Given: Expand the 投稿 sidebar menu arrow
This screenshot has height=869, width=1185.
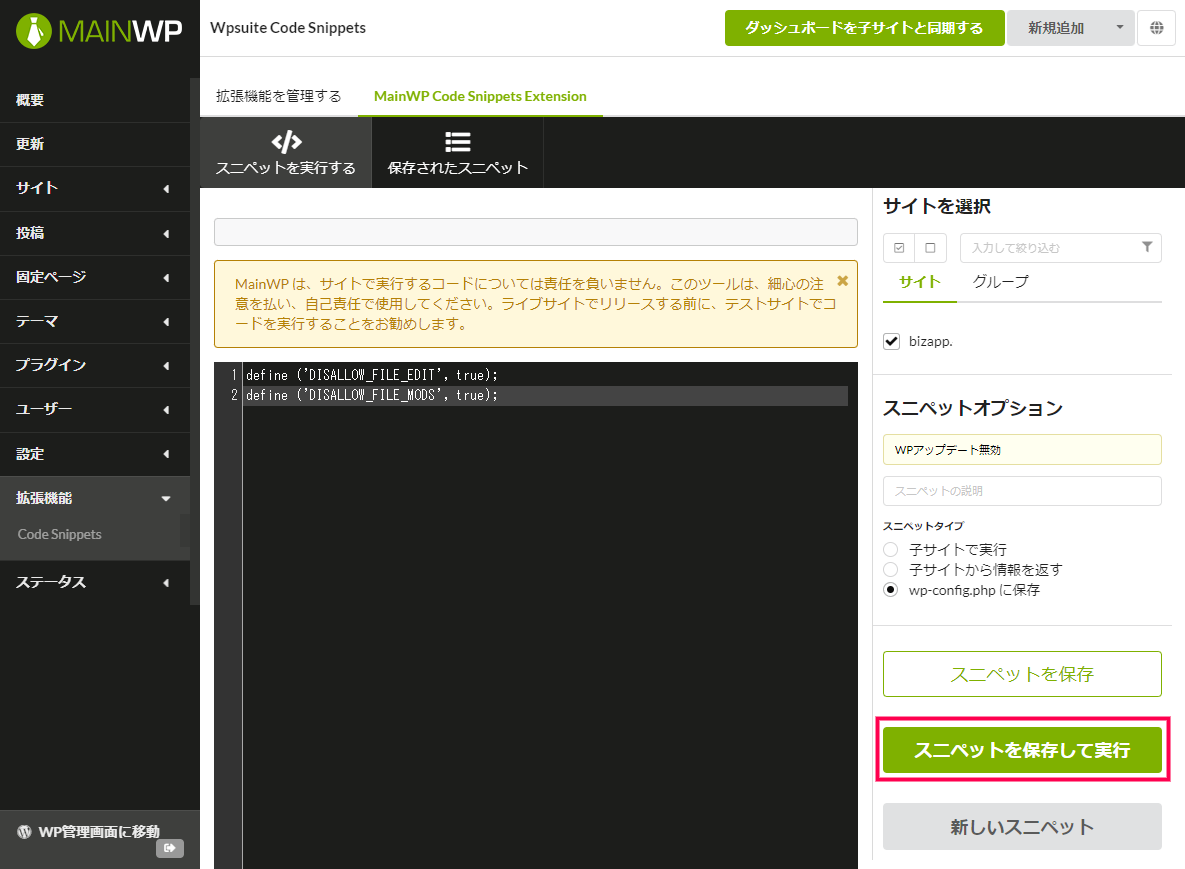Looking at the screenshot, I should [166, 233].
